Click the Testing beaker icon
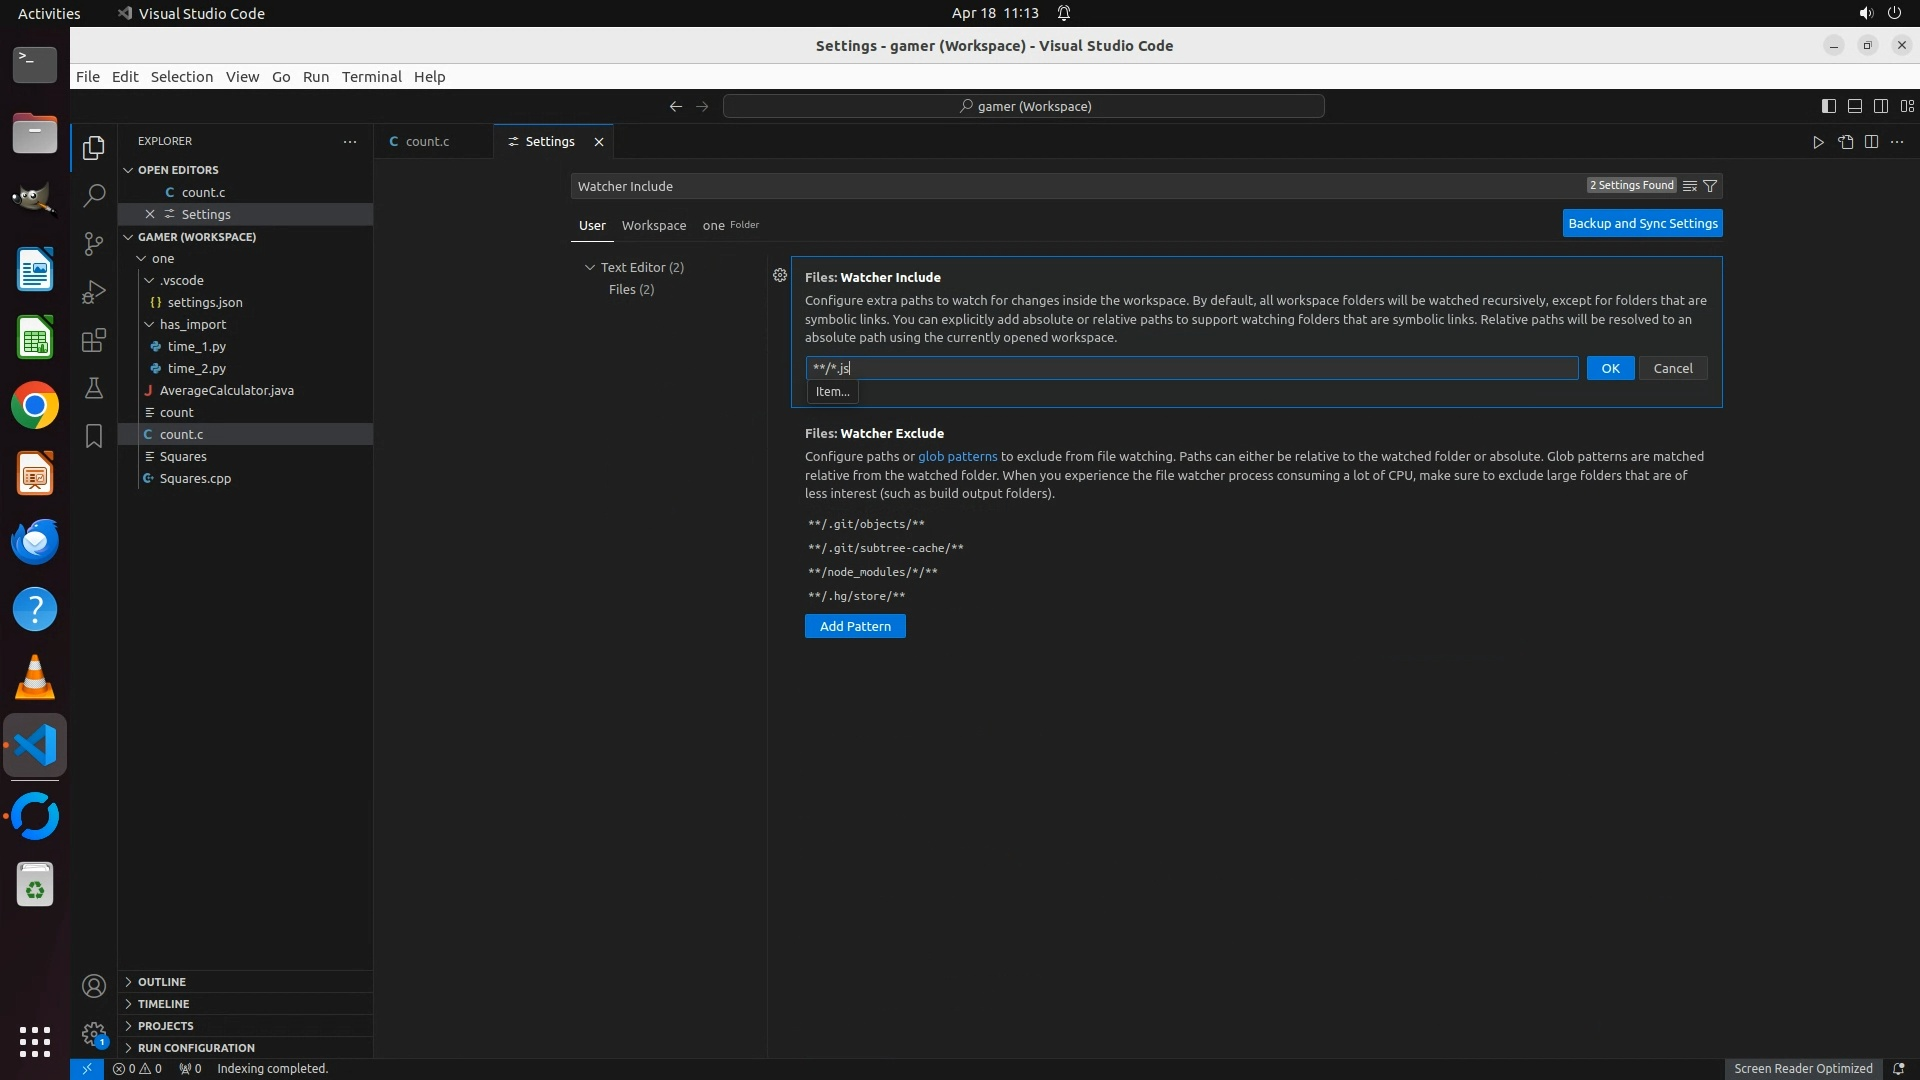The width and height of the screenshot is (1920, 1080). pos(94,388)
